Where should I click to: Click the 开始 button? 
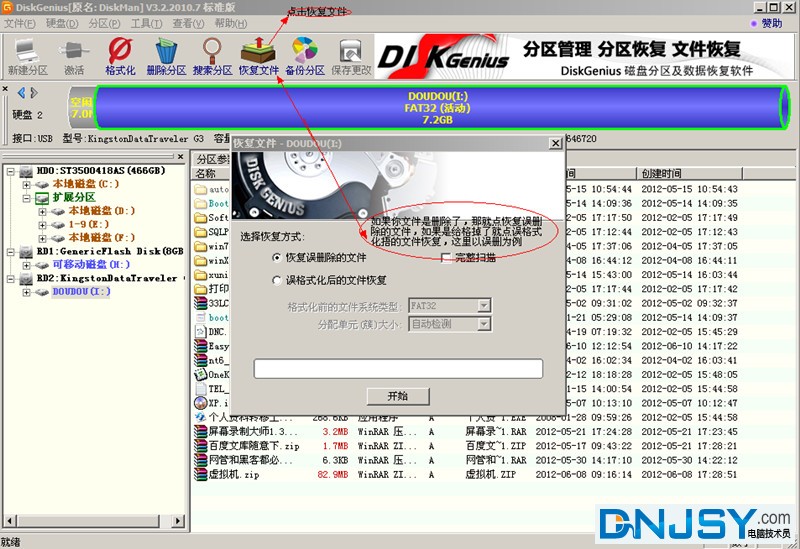tap(398, 396)
